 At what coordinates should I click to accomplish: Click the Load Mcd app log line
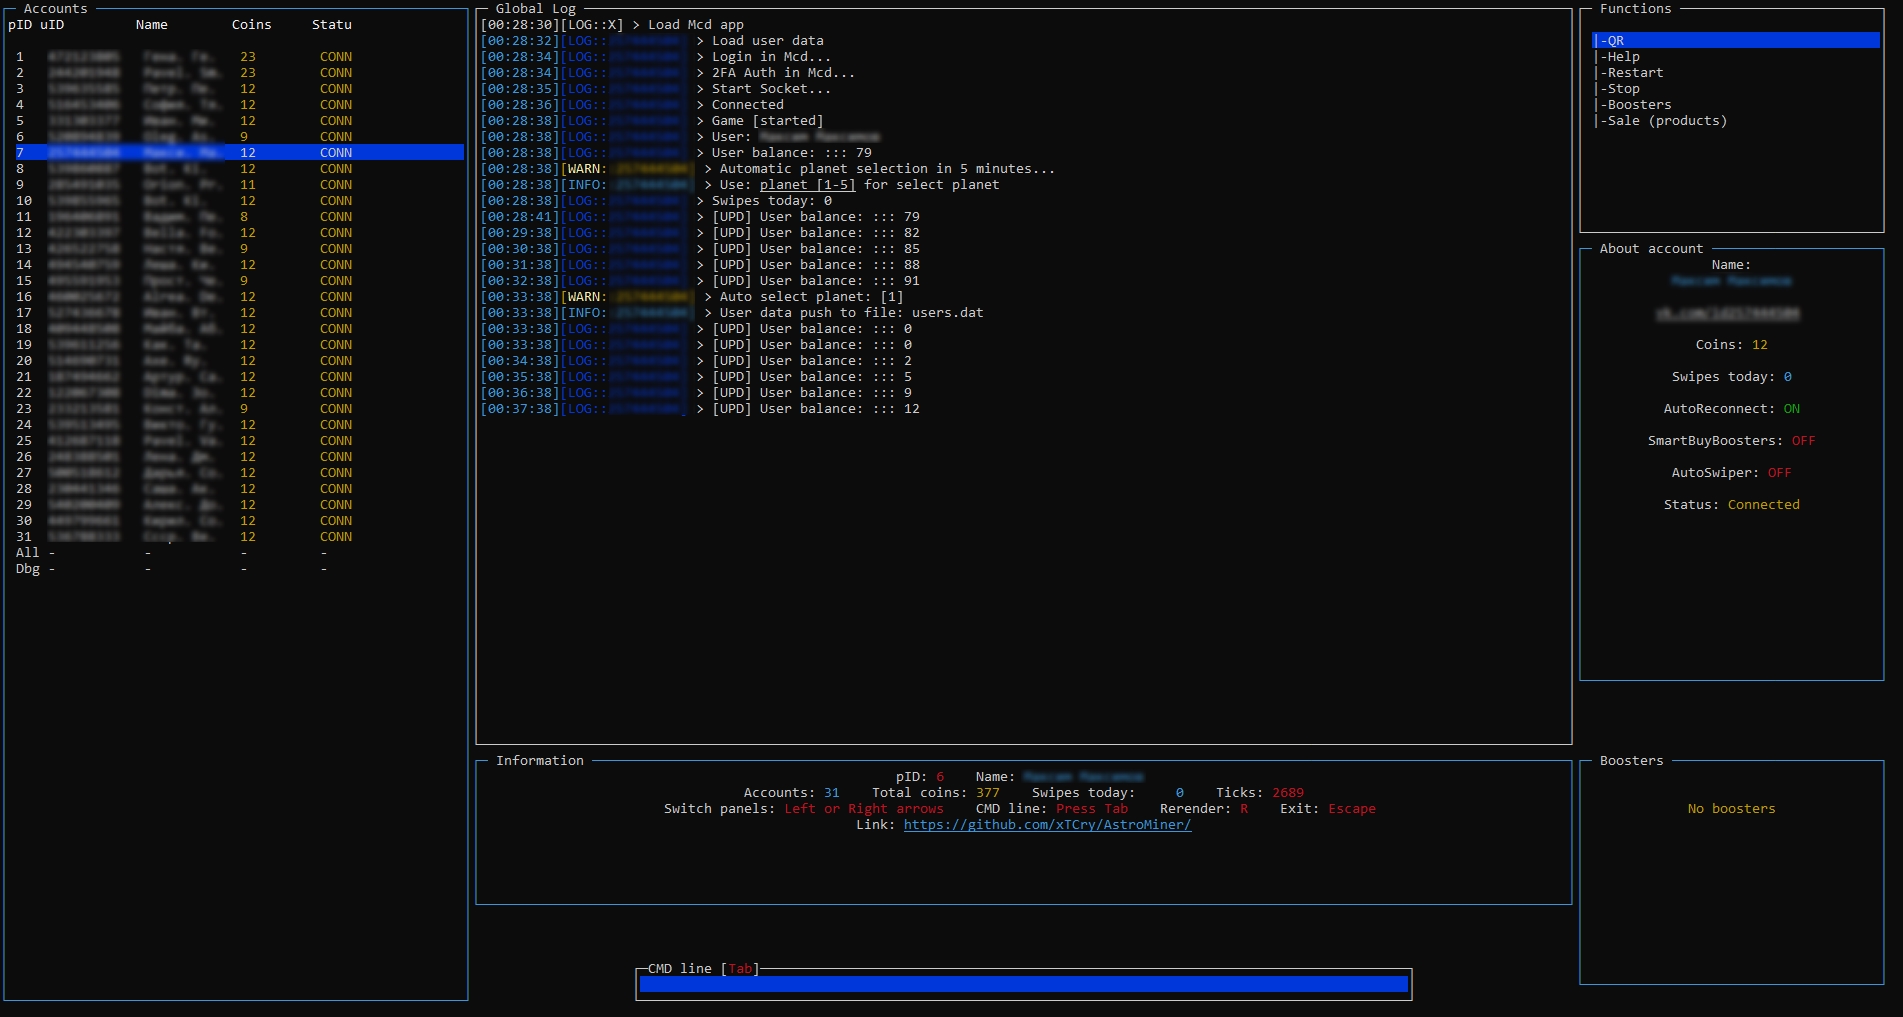[612, 25]
